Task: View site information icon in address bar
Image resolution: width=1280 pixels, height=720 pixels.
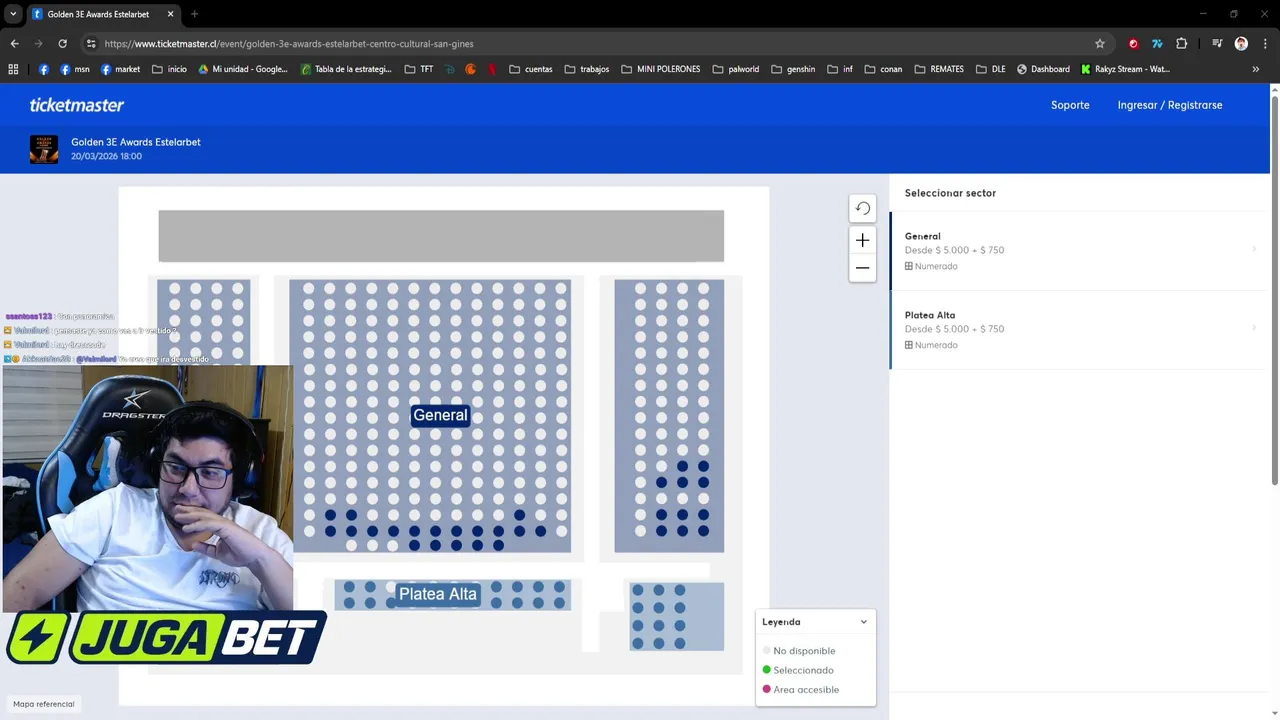Action: pyautogui.click(x=91, y=44)
